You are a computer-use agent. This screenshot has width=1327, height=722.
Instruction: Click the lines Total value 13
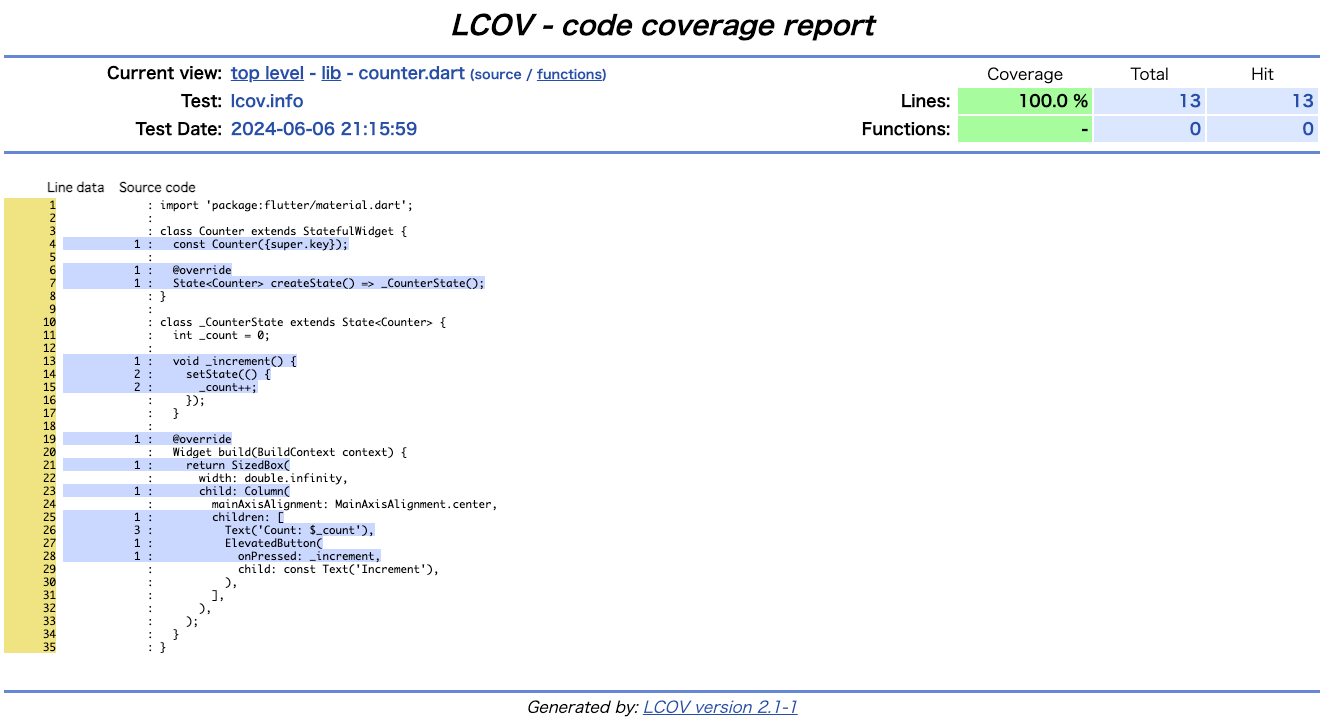coord(1149,101)
